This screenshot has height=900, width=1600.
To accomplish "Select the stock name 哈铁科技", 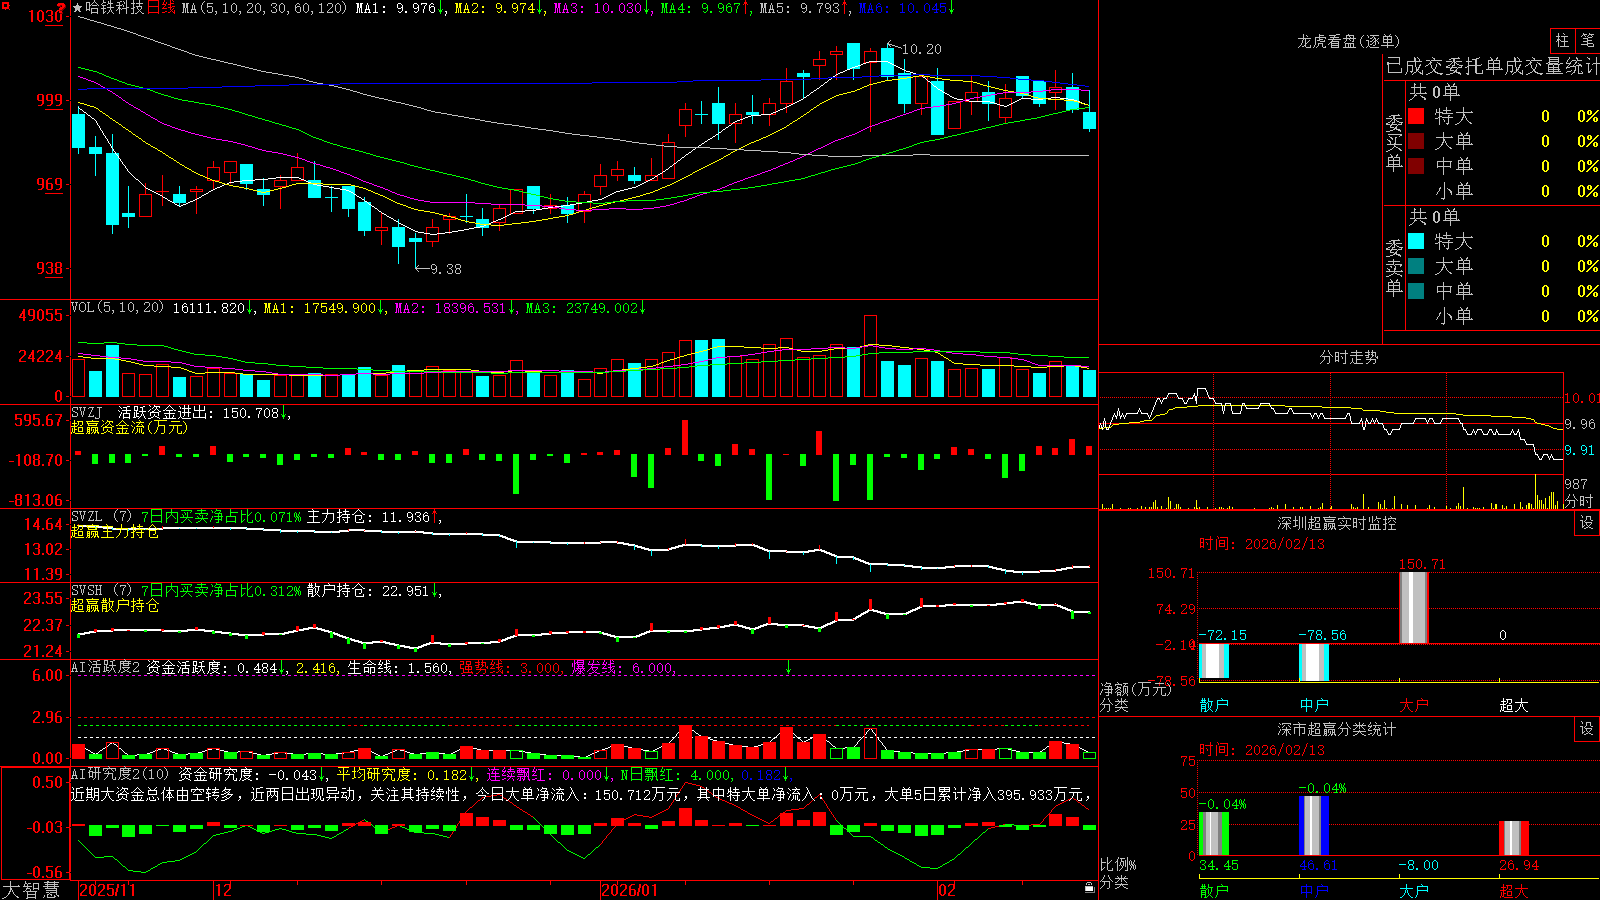I will (115, 8).
